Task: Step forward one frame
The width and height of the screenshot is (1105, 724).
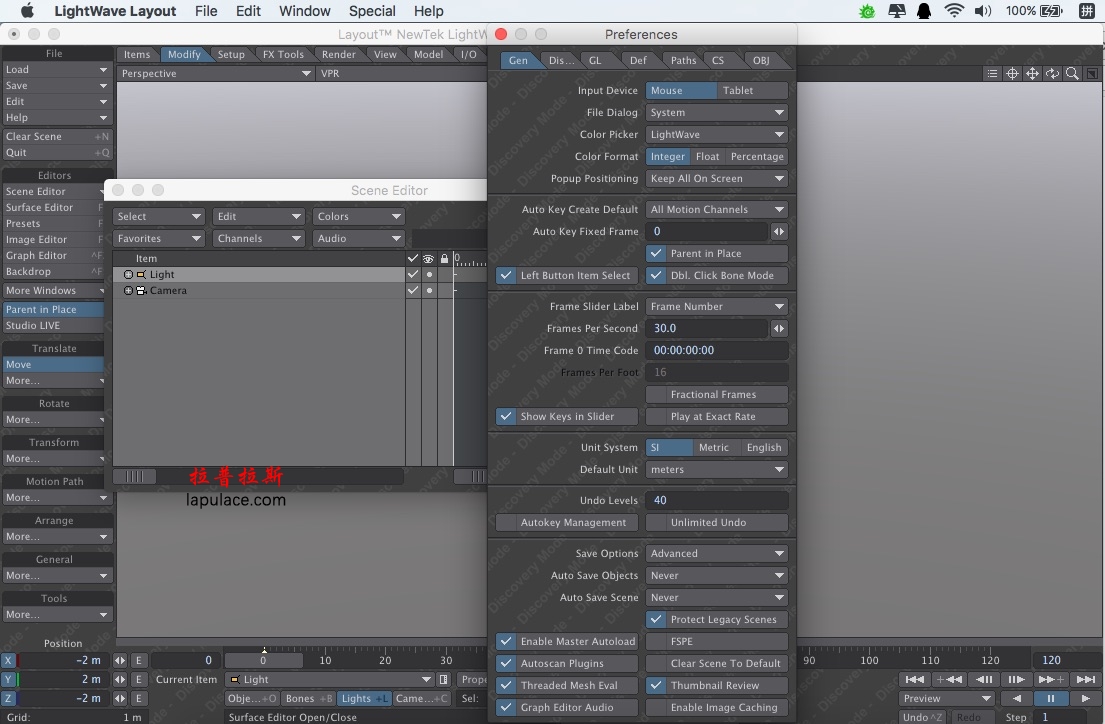Action: (1016, 679)
